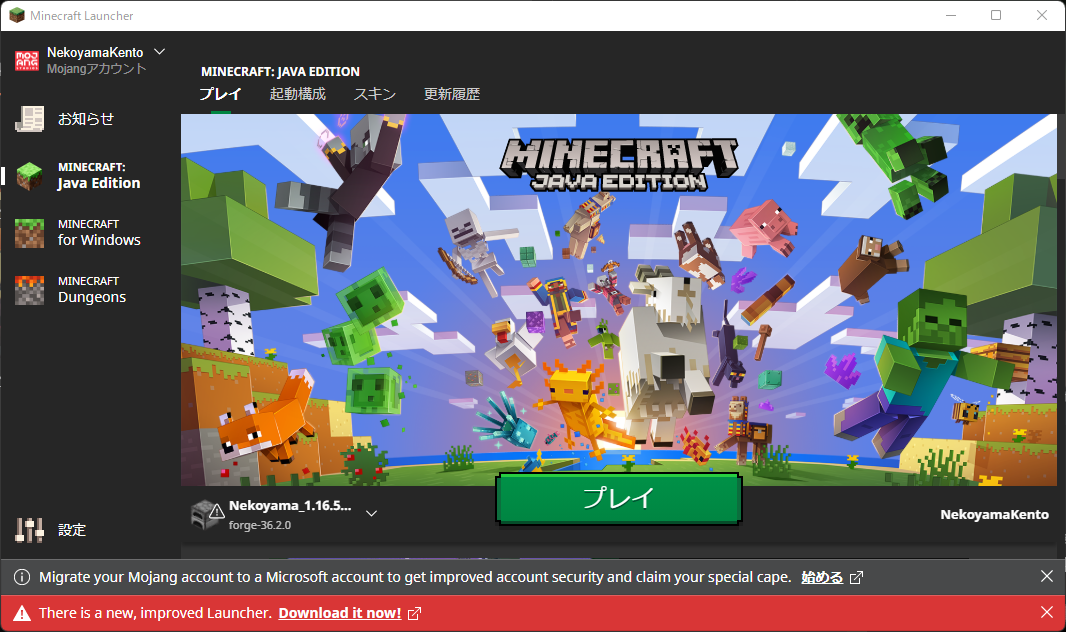Select the Minecraft for Windows dirt block icon

29,233
